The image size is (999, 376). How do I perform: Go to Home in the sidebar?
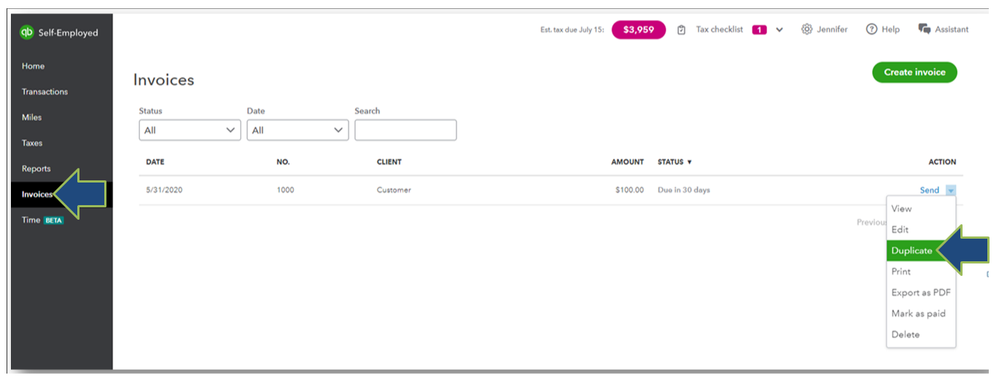coord(33,66)
